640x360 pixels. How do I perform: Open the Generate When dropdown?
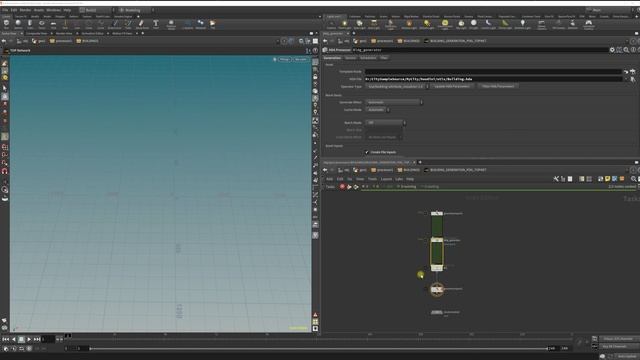coord(394,102)
